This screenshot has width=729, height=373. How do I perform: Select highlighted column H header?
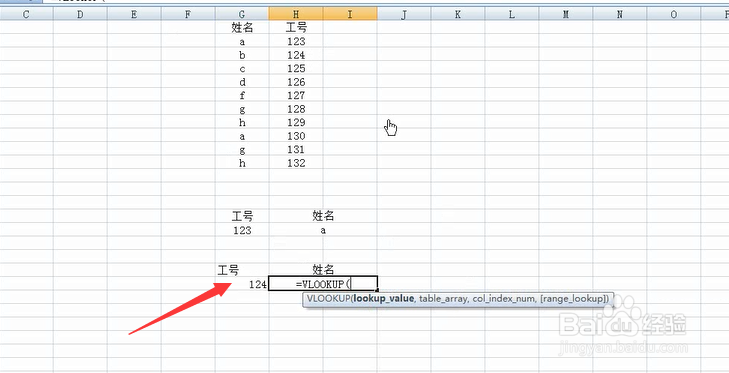click(x=296, y=14)
